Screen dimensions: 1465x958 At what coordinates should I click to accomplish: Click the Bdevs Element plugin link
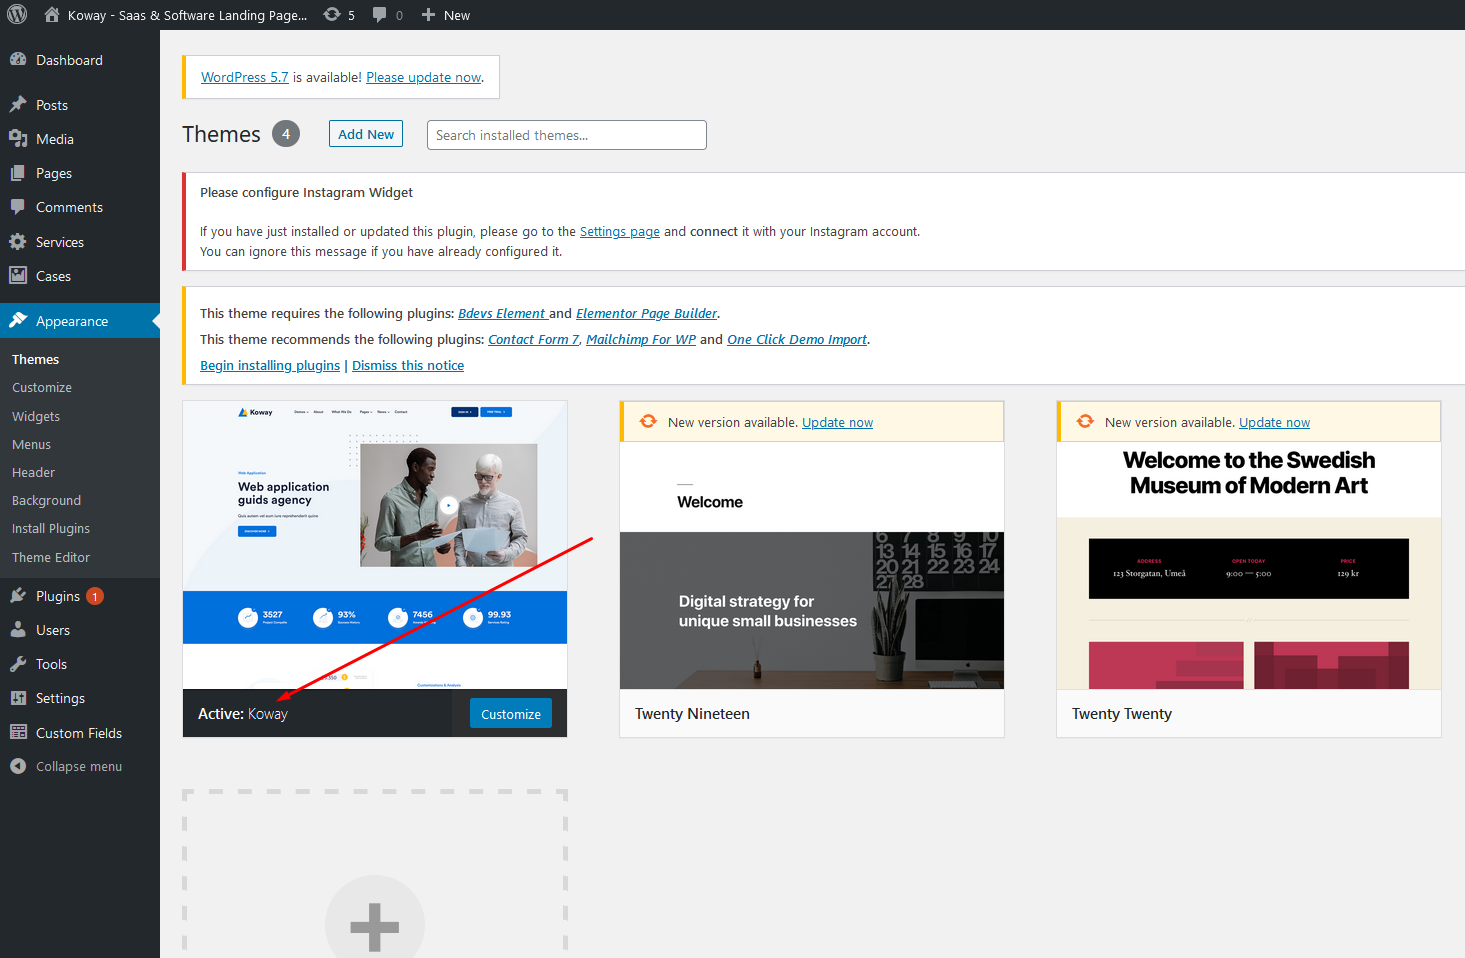(501, 313)
